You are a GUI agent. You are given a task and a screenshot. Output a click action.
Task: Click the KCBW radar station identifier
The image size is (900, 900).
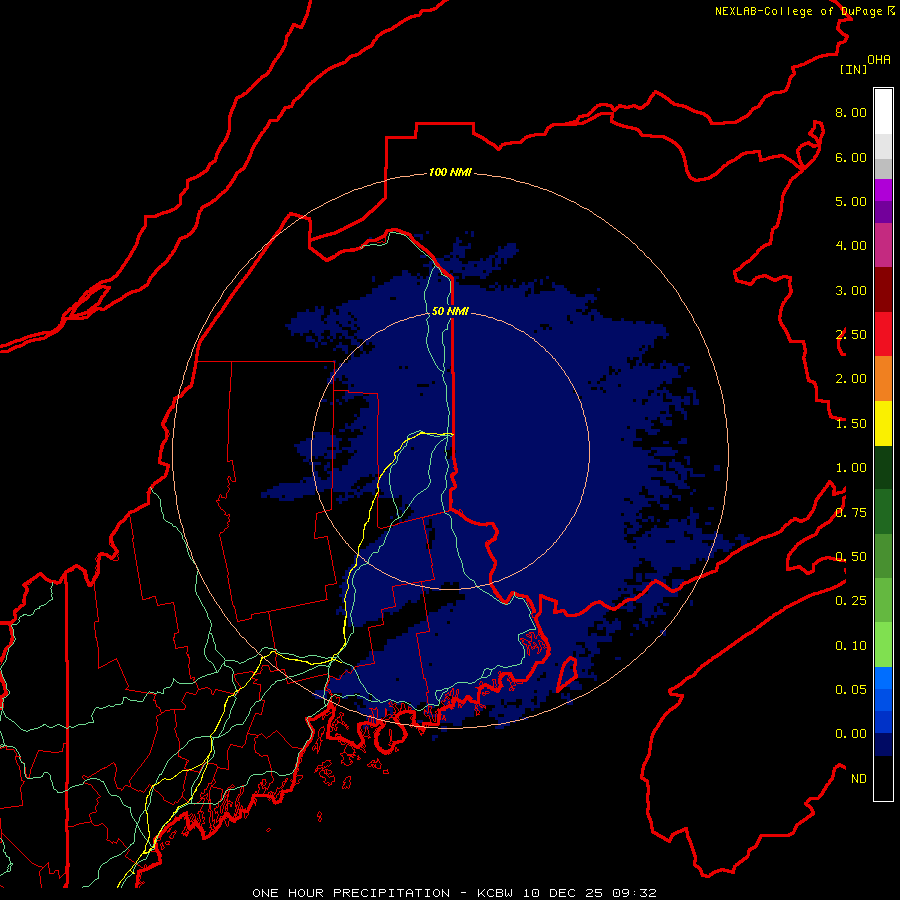coord(496,893)
